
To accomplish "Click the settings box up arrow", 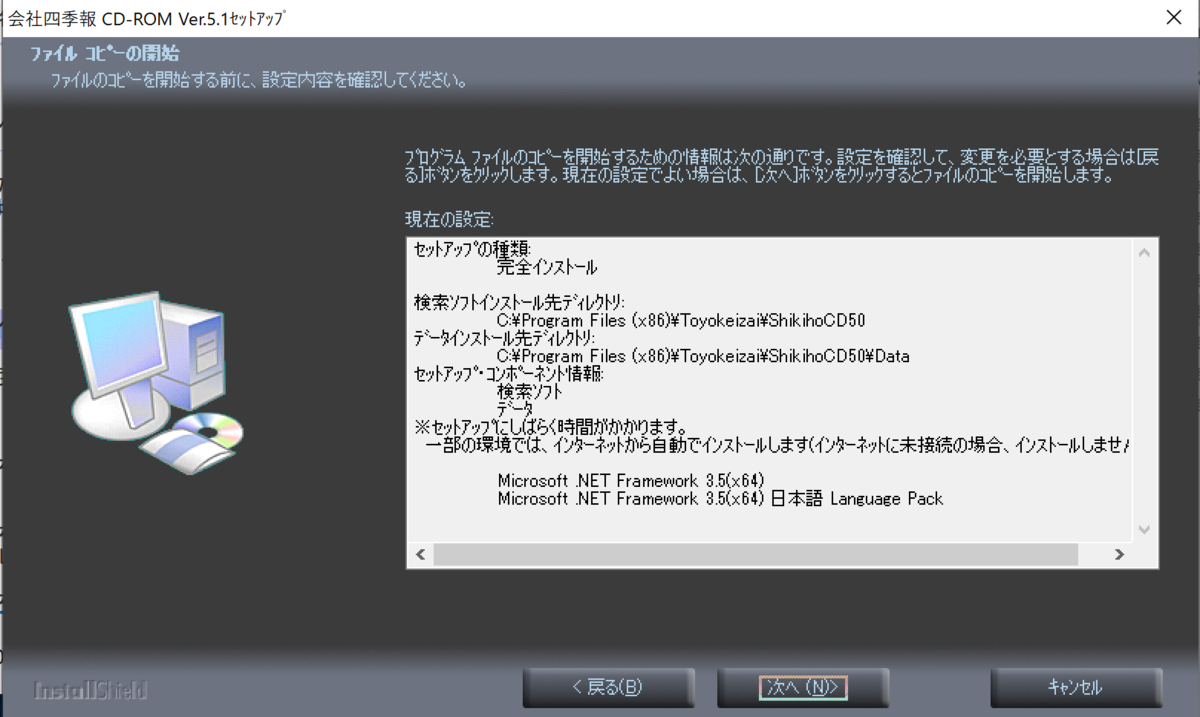I will pyautogui.click(x=1145, y=254).
